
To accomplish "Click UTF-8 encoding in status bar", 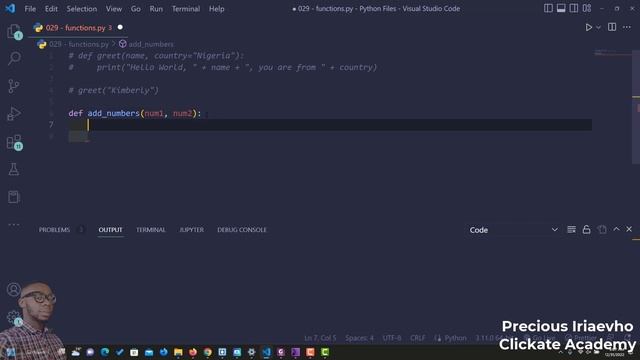I will (x=392, y=338).
